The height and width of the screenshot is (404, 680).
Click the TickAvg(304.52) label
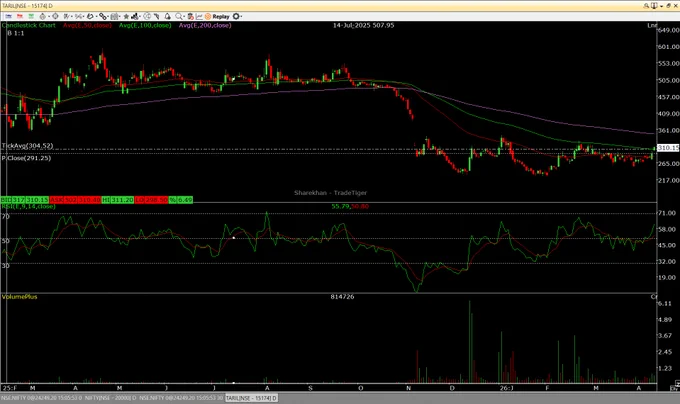[x=27, y=146]
